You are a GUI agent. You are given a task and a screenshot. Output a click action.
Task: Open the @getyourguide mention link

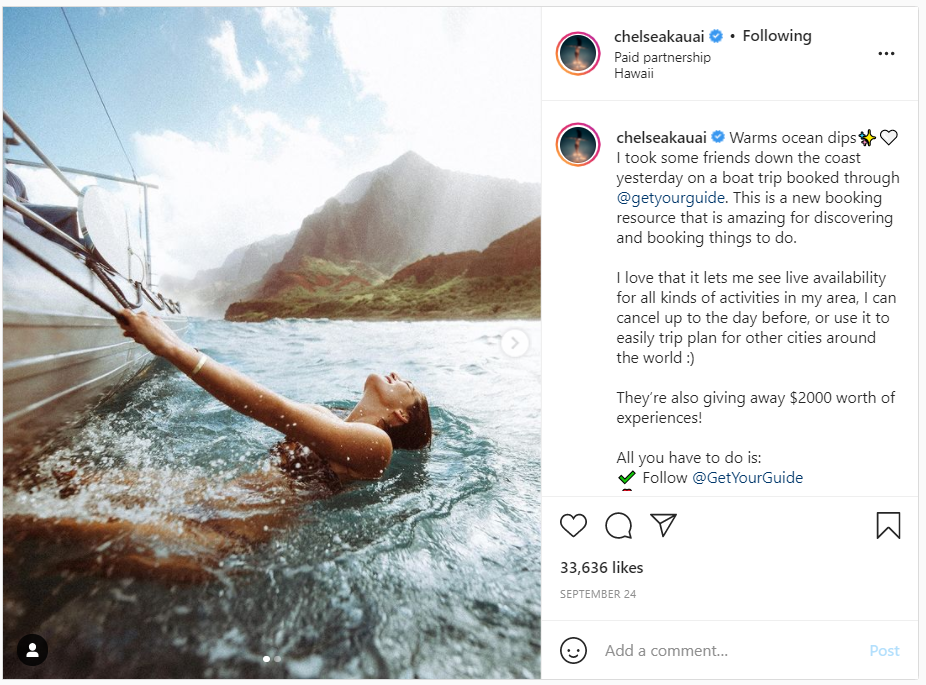click(670, 198)
